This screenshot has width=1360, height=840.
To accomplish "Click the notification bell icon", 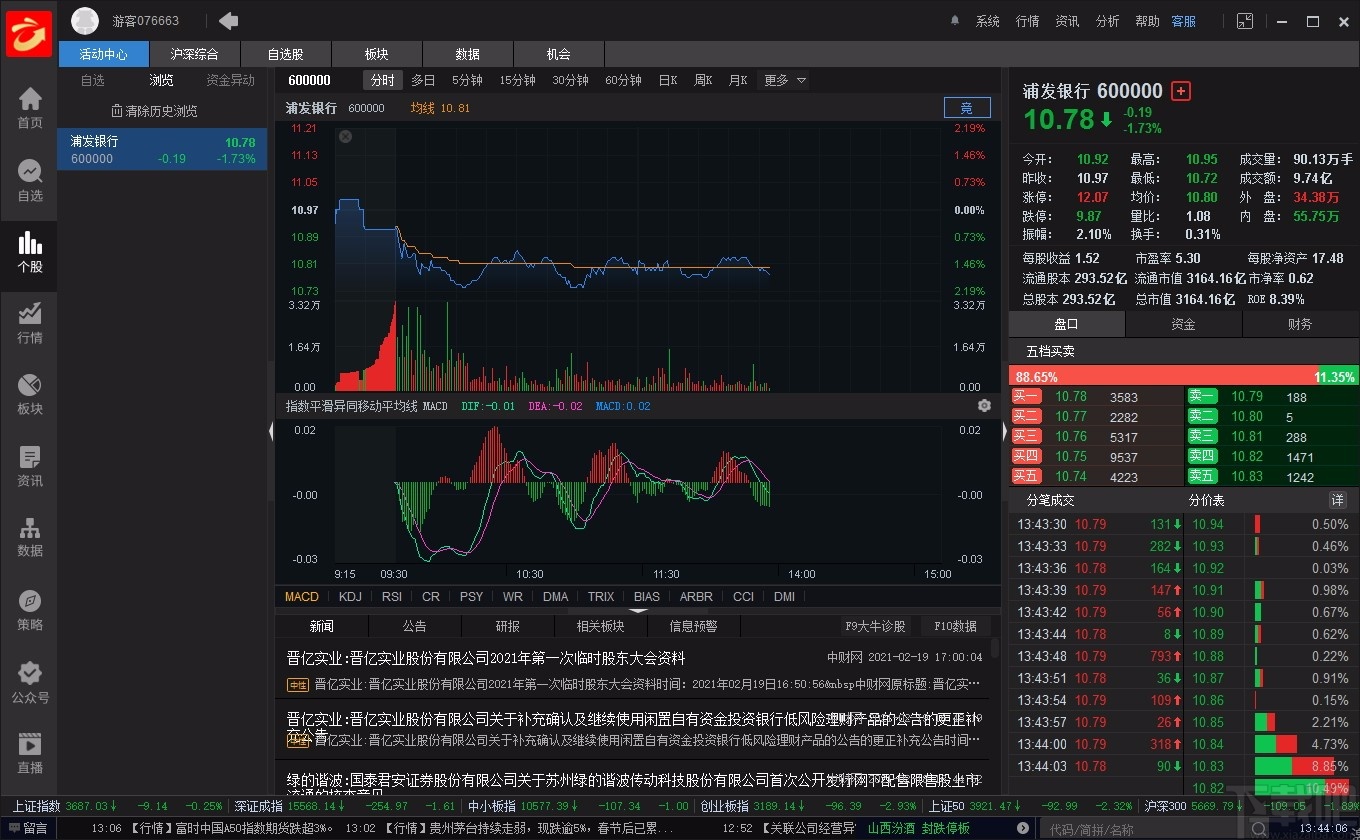I will [955, 20].
